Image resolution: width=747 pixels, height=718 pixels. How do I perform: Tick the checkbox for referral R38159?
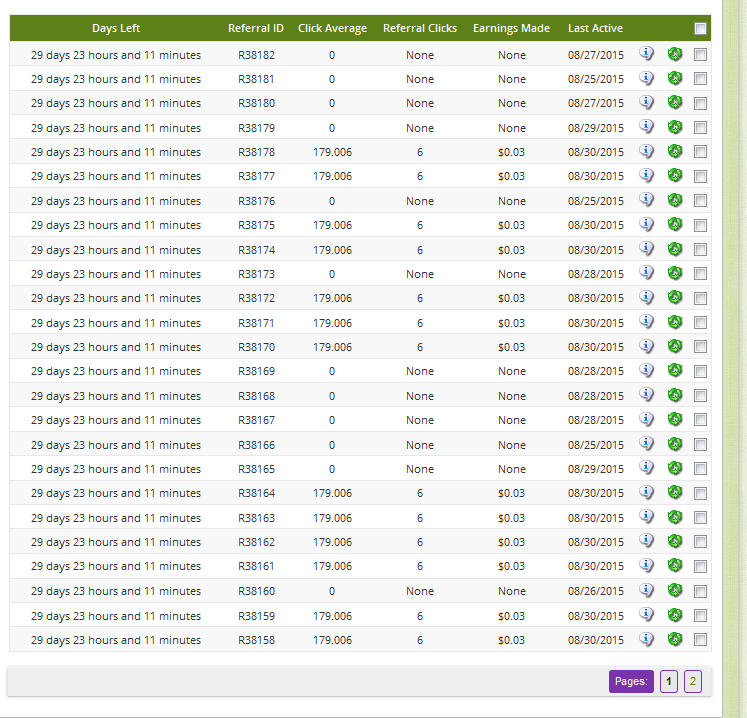point(700,615)
